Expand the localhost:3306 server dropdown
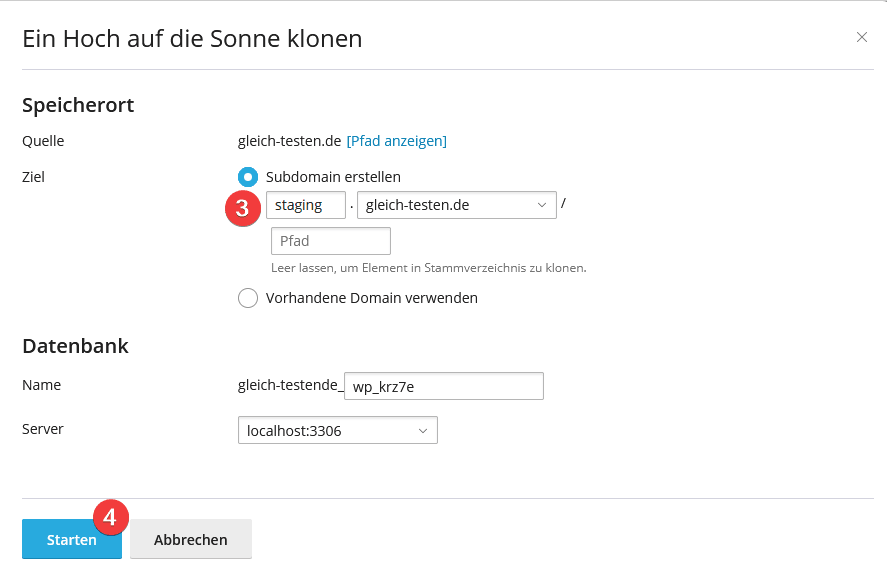Viewport: 887px width, 575px height. coord(336,431)
